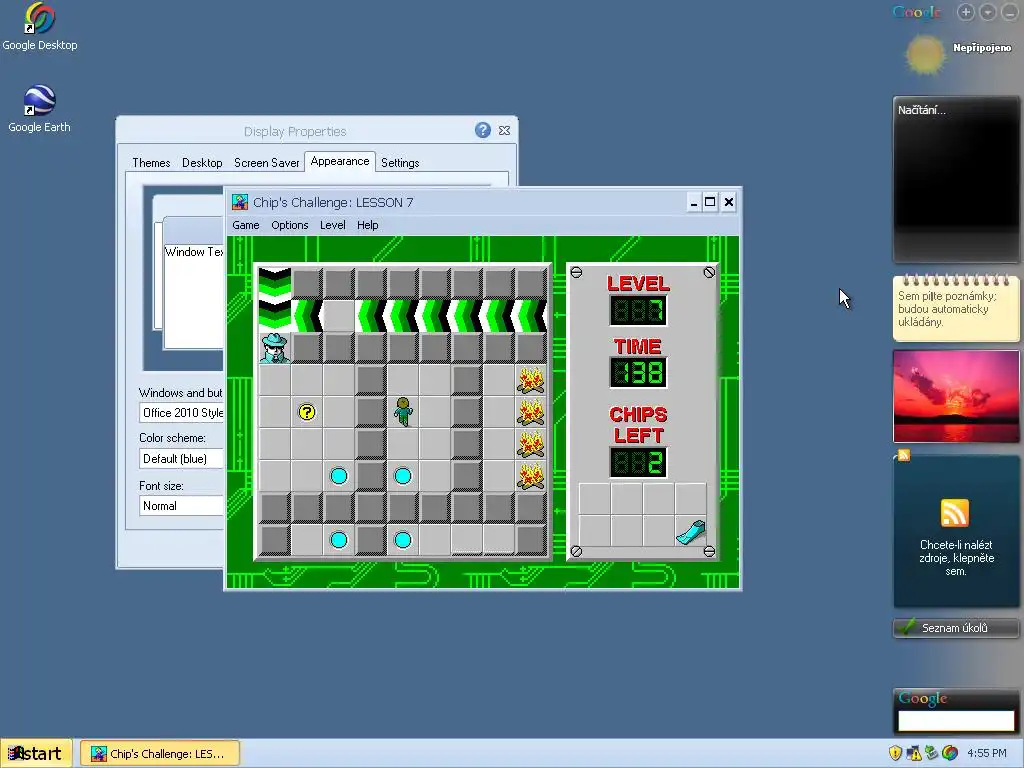The height and width of the screenshot is (768, 1024).
Task: Click the thief spy tile on the board
Action: pyautogui.click(x=275, y=347)
